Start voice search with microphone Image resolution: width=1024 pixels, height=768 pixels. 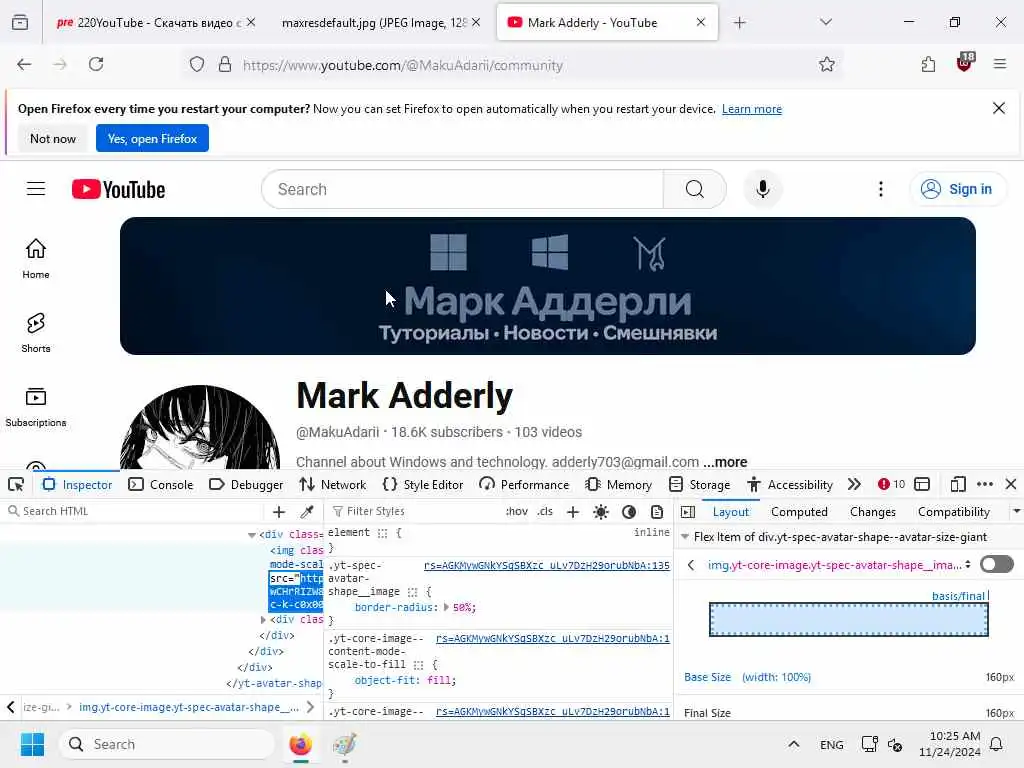tap(762, 189)
